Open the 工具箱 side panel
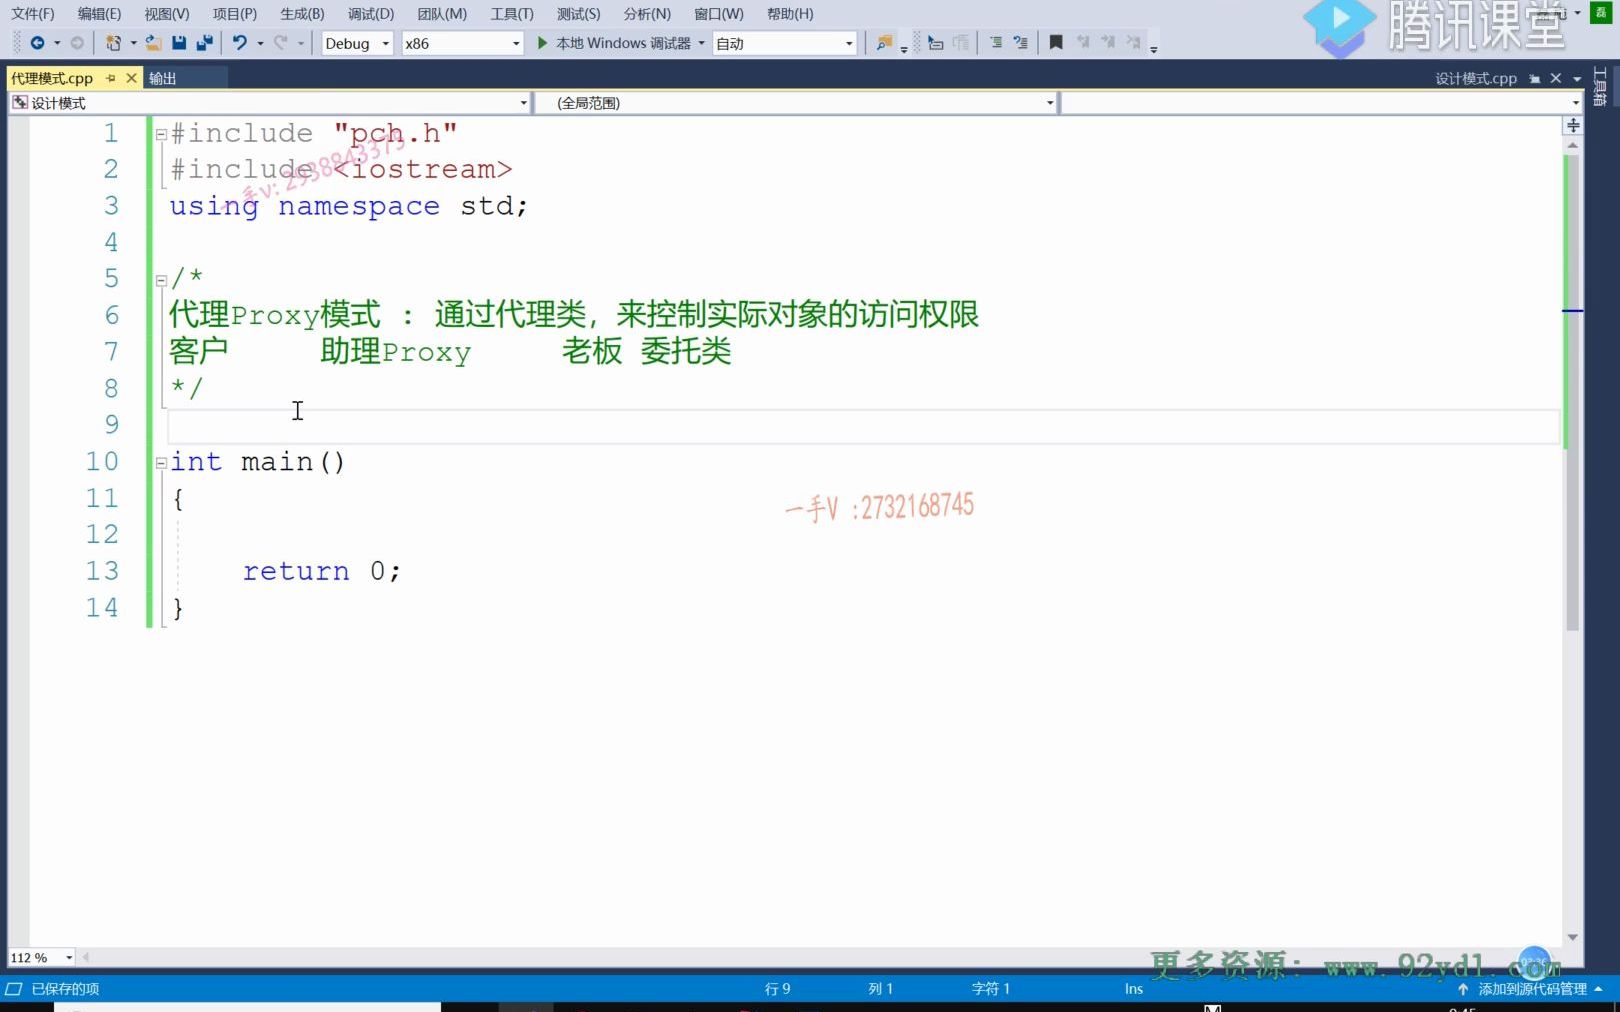1620x1012 pixels. click(1600, 86)
